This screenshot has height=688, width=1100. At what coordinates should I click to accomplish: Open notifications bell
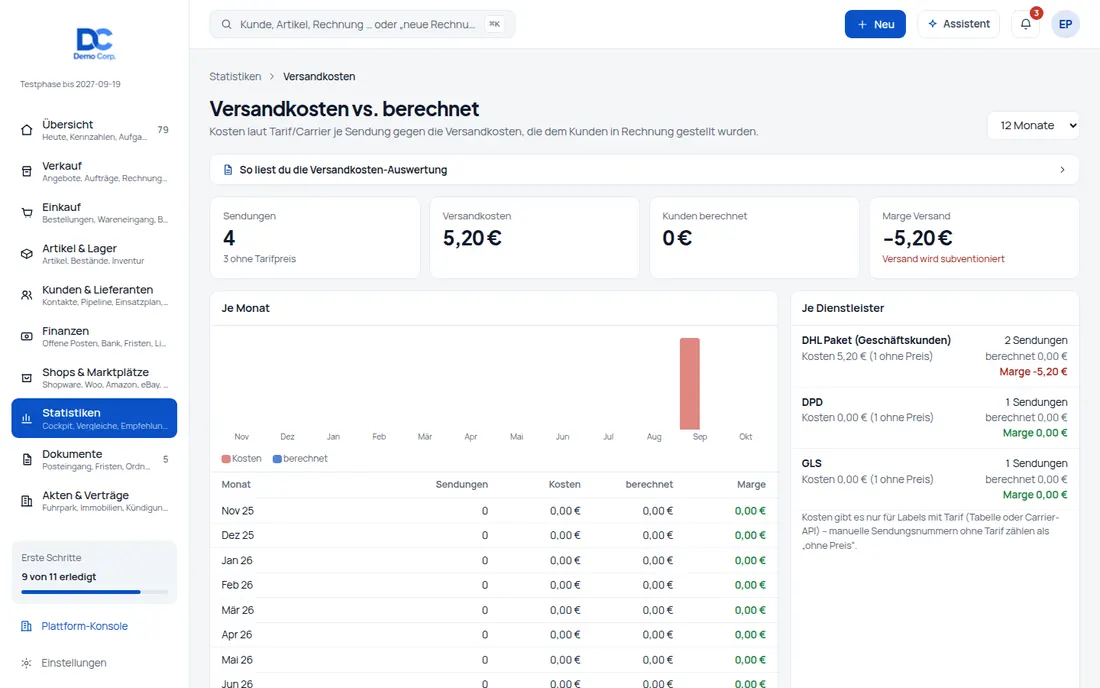[1026, 24]
